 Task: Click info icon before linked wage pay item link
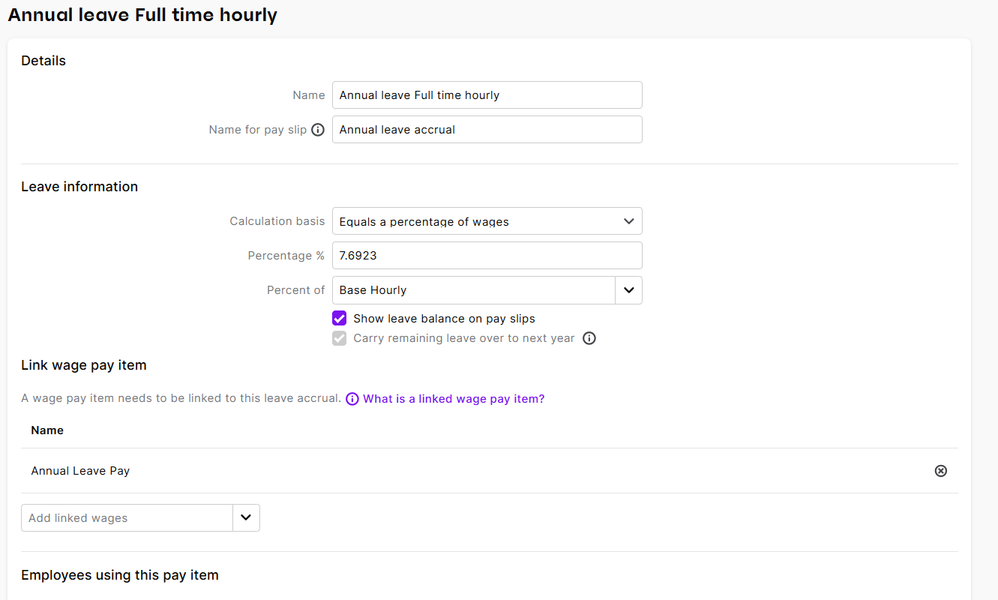pyautogui.click(x=352, y=399)
